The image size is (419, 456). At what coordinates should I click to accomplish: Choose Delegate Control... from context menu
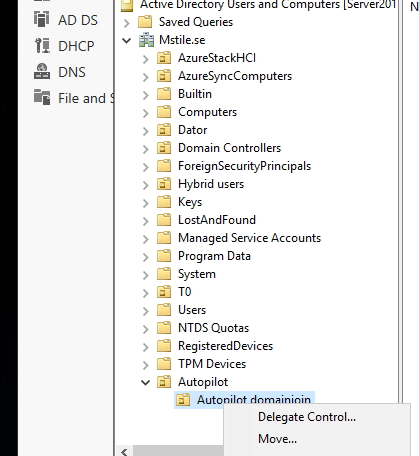click(x=307, y=417)
